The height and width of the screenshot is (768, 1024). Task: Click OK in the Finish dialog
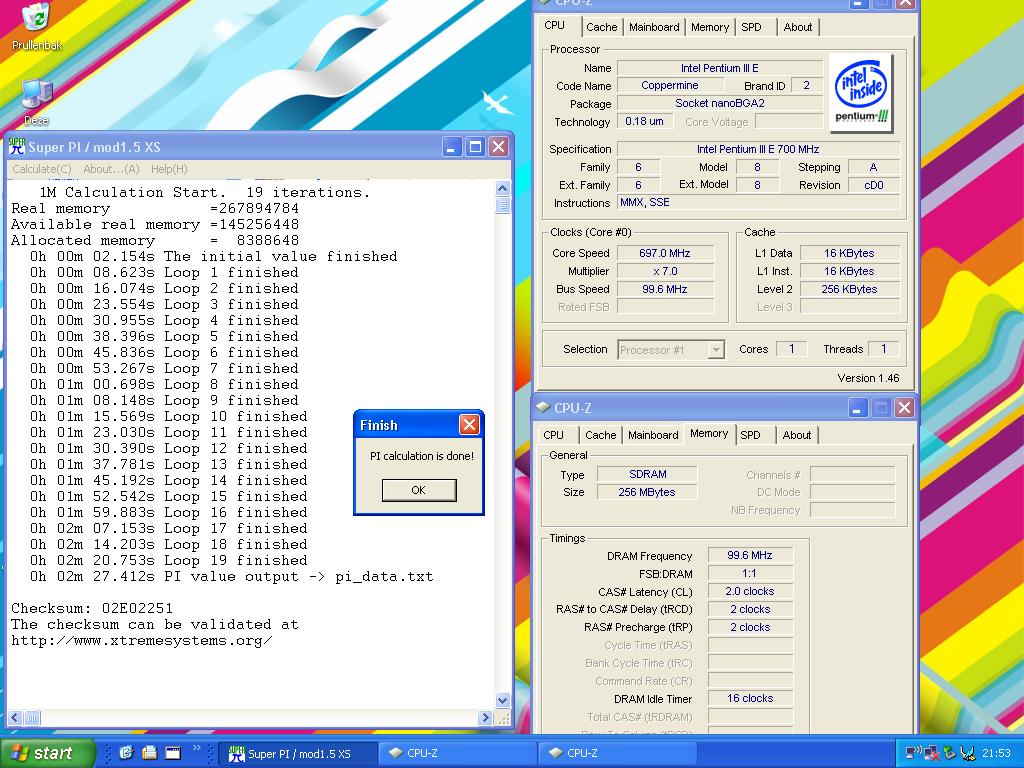click(x=419, y=490)
